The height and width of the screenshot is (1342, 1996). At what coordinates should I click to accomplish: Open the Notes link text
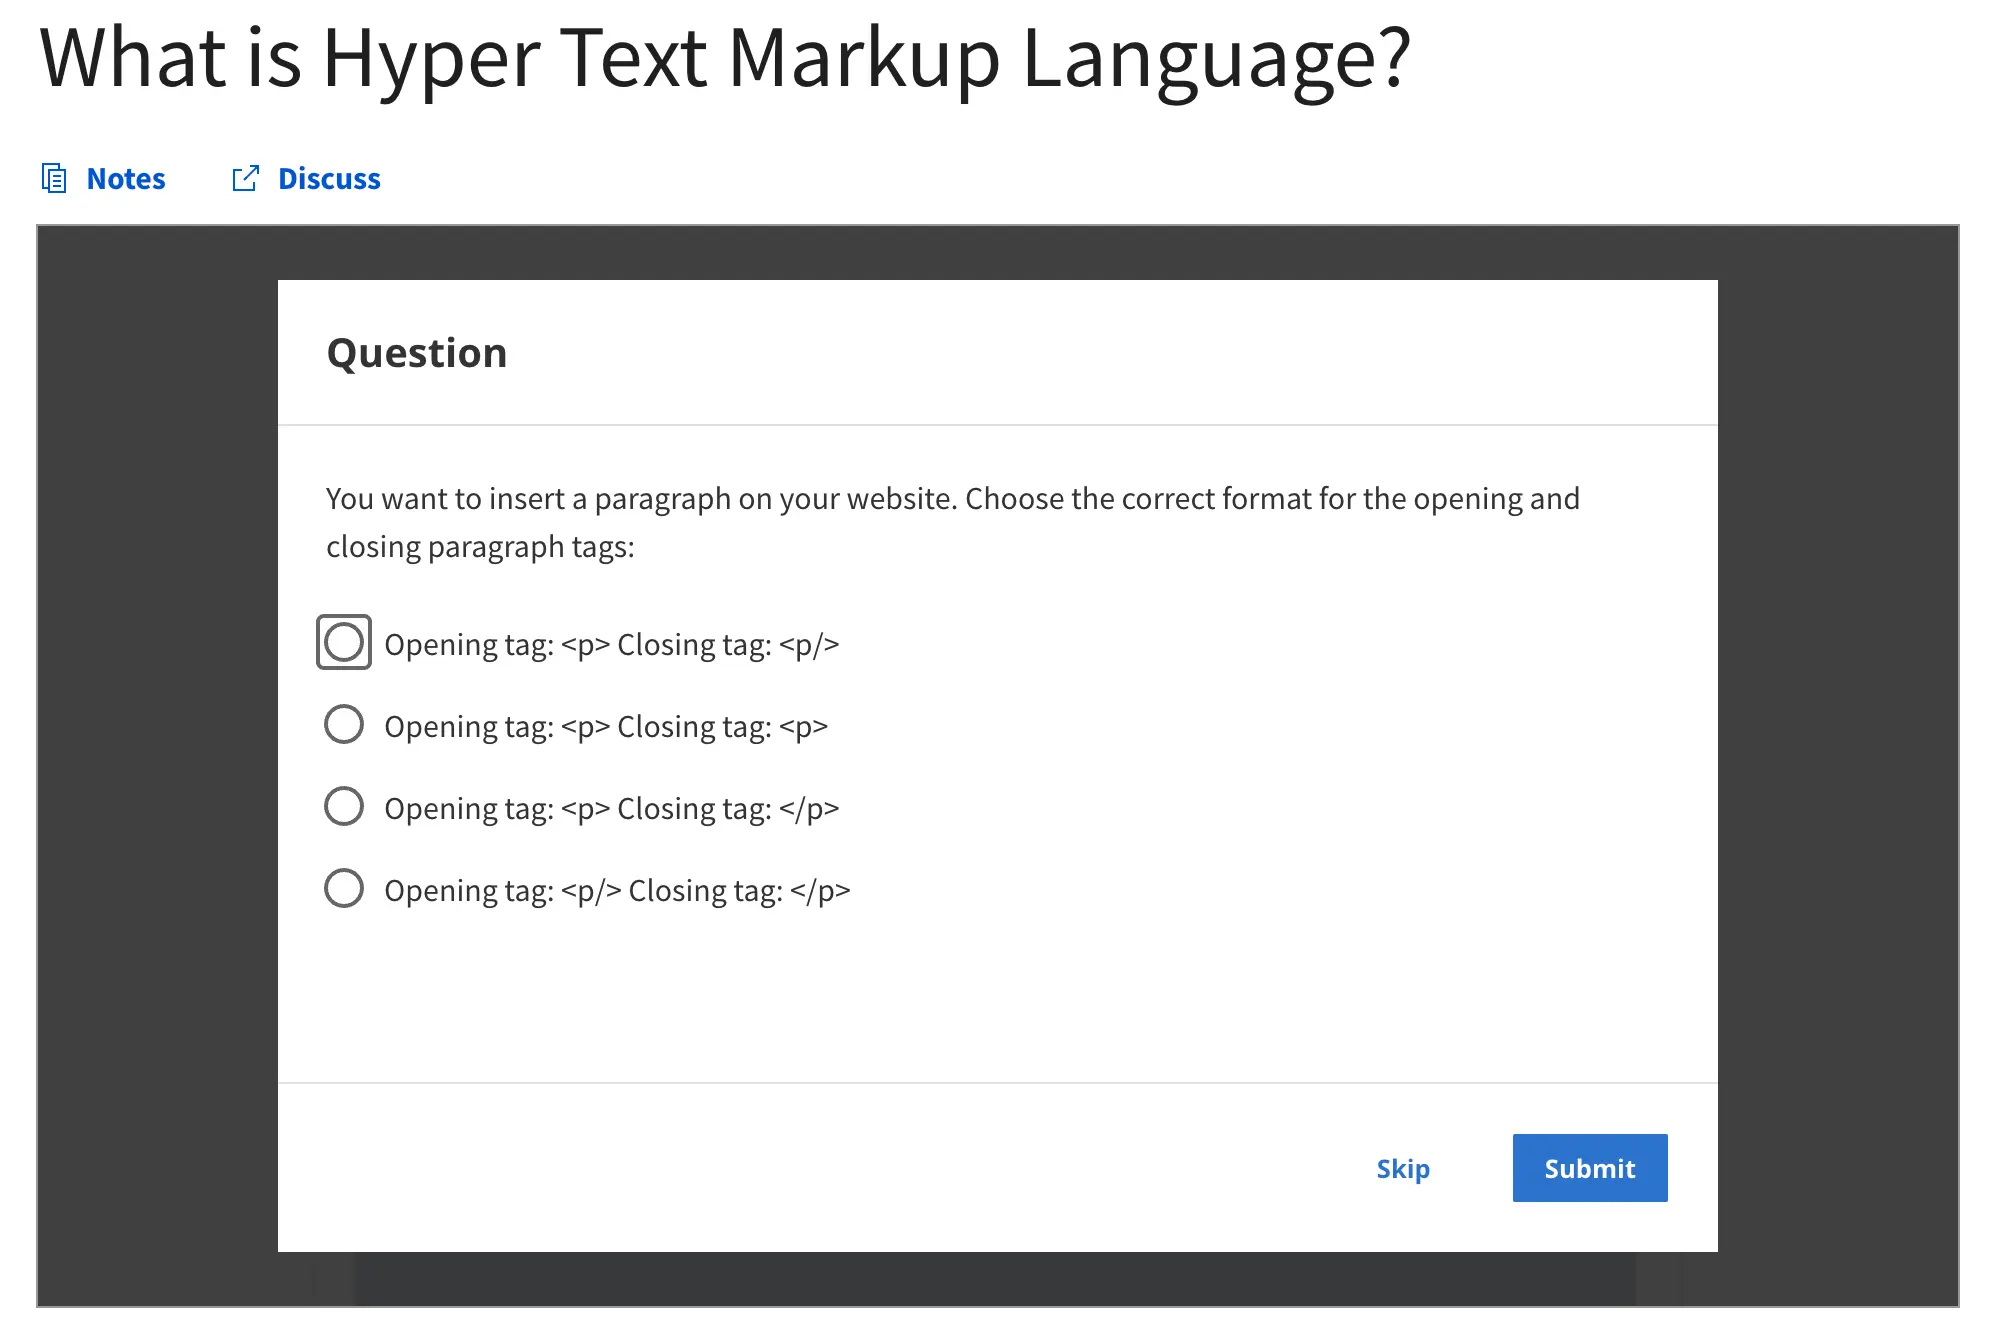coord(126,178)
